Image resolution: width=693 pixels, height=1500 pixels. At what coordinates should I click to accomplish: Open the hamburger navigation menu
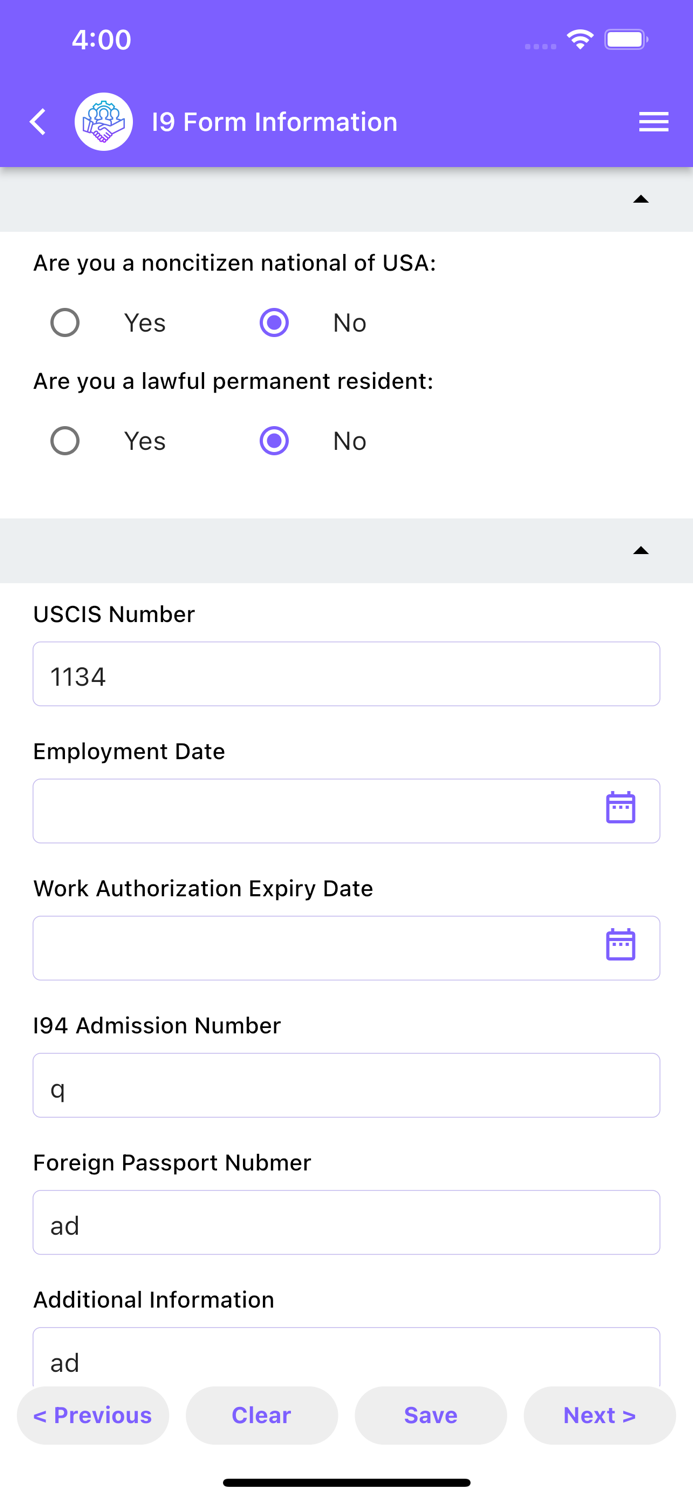(x=654, y=121)
